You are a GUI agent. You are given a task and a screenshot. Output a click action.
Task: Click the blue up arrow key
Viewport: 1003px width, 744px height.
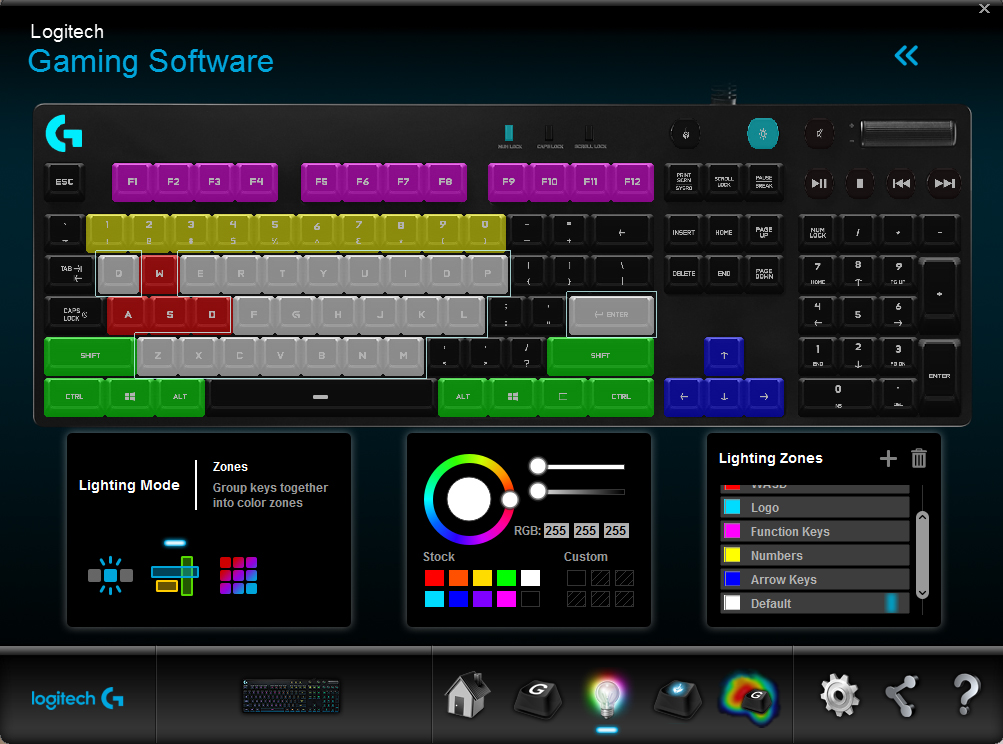723,356
